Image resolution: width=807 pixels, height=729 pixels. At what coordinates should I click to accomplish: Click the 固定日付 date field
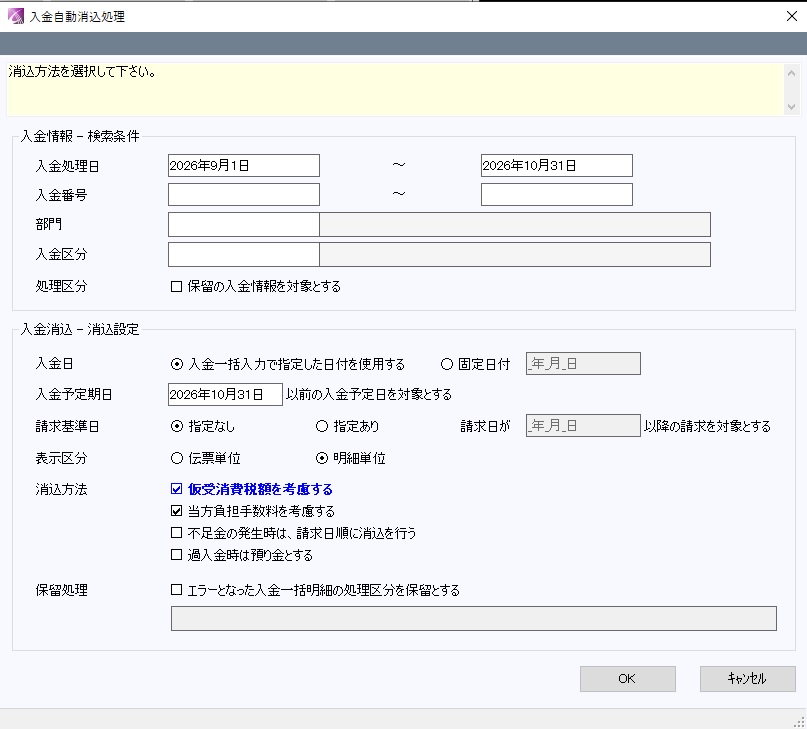point(583,363)
